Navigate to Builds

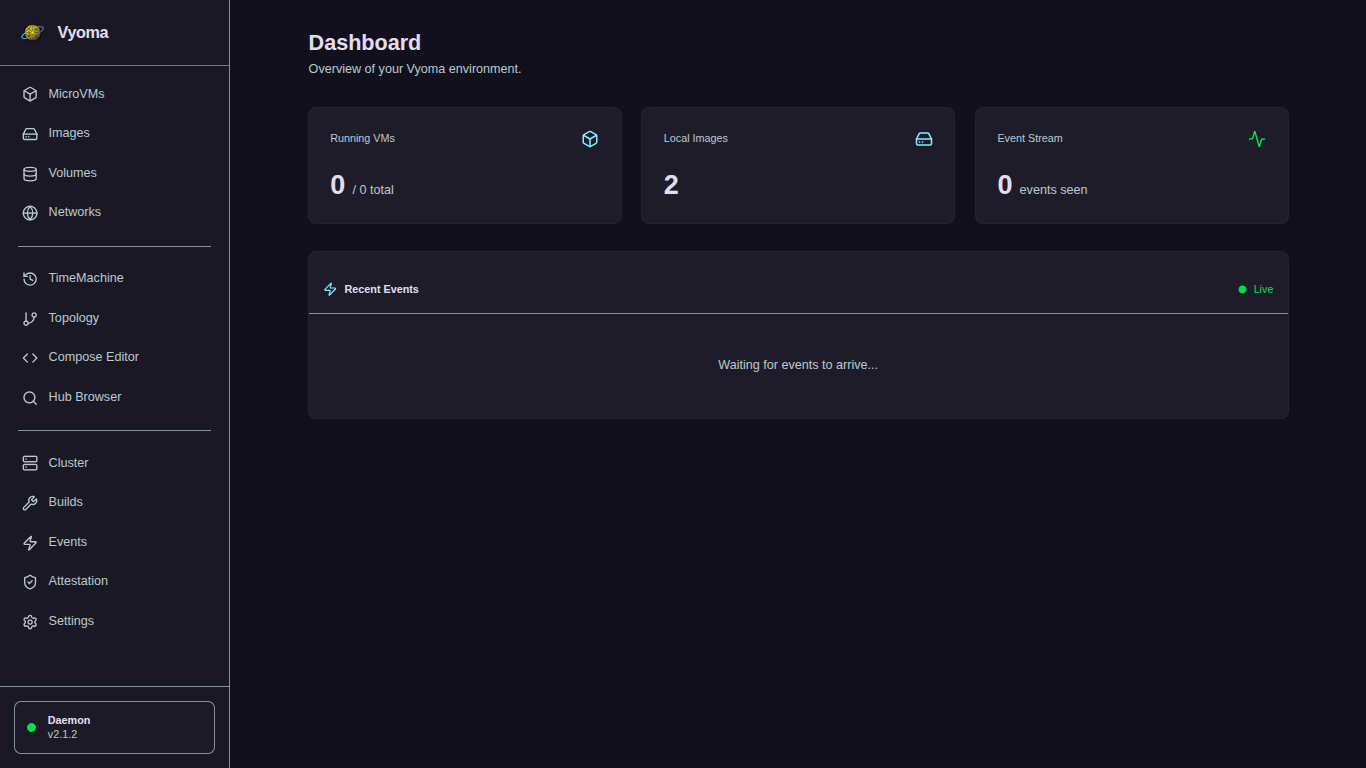point(114,502)
